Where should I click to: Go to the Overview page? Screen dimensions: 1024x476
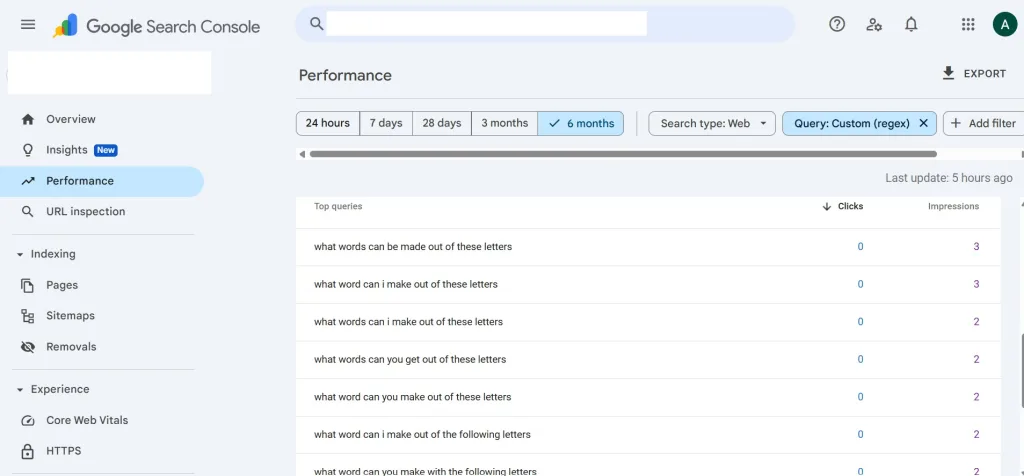click(x=70, y=119)
